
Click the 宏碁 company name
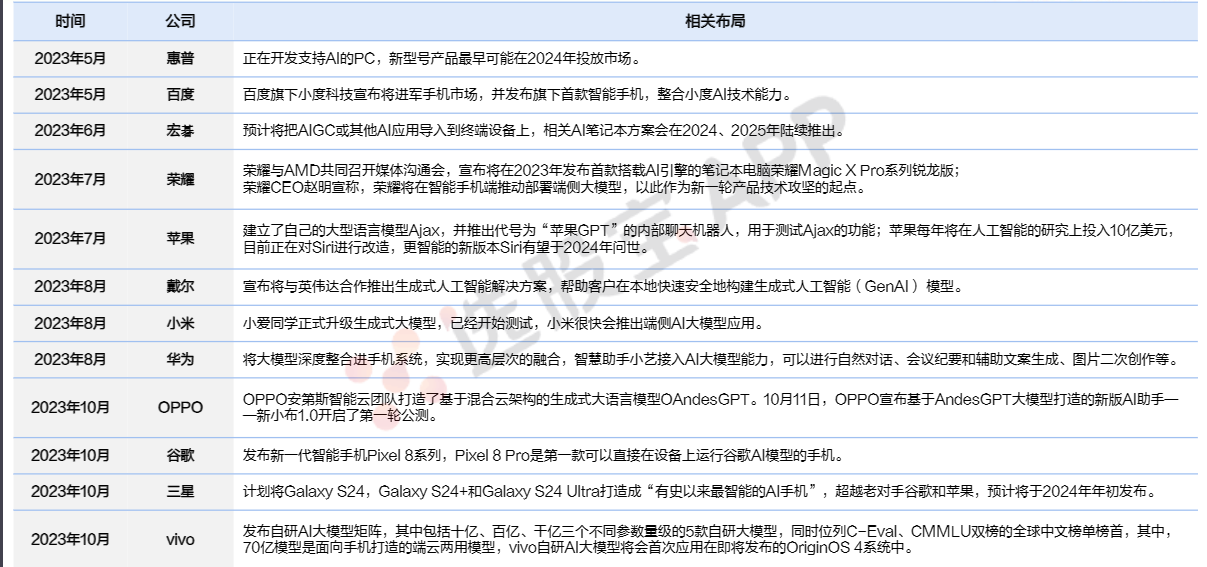click(x=180, y=131)
